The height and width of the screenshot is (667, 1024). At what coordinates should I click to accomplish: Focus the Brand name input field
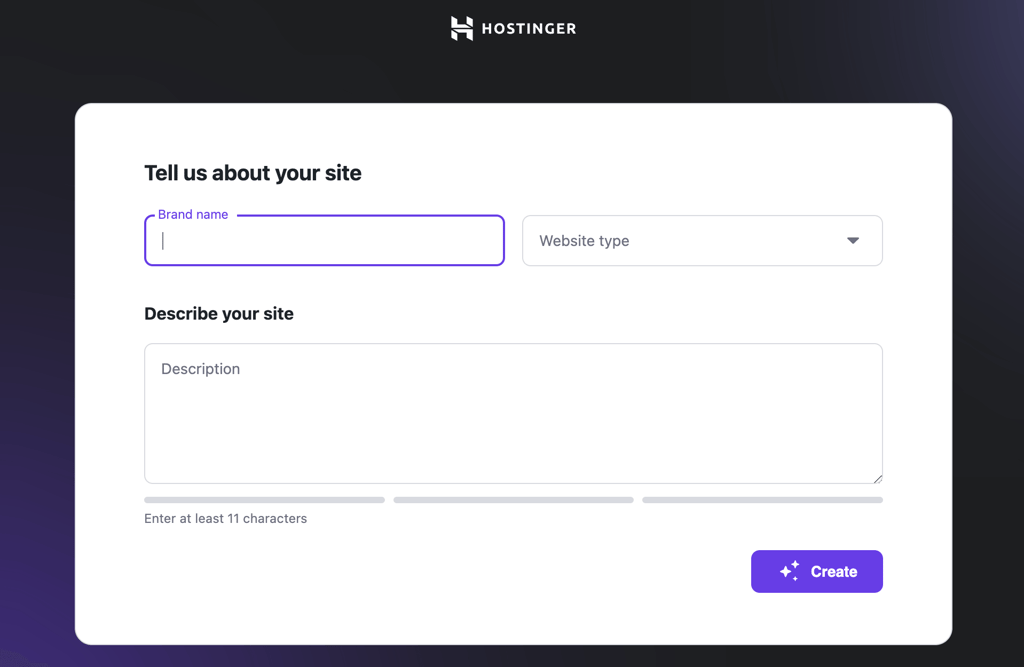click(x=325, y=240)
